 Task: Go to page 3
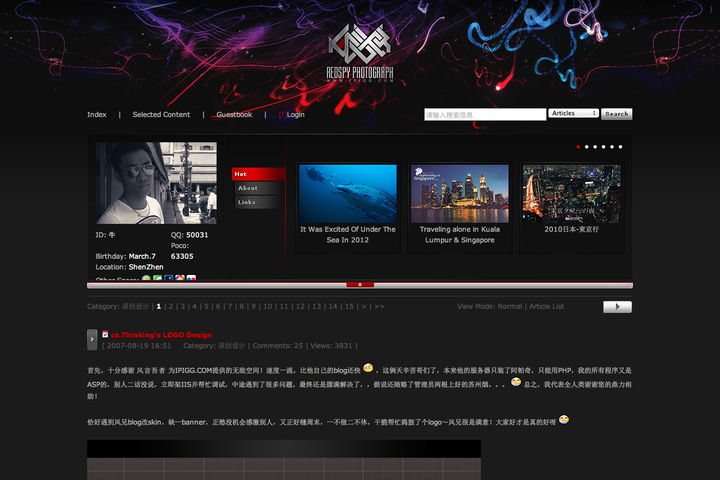pos(183,306)
